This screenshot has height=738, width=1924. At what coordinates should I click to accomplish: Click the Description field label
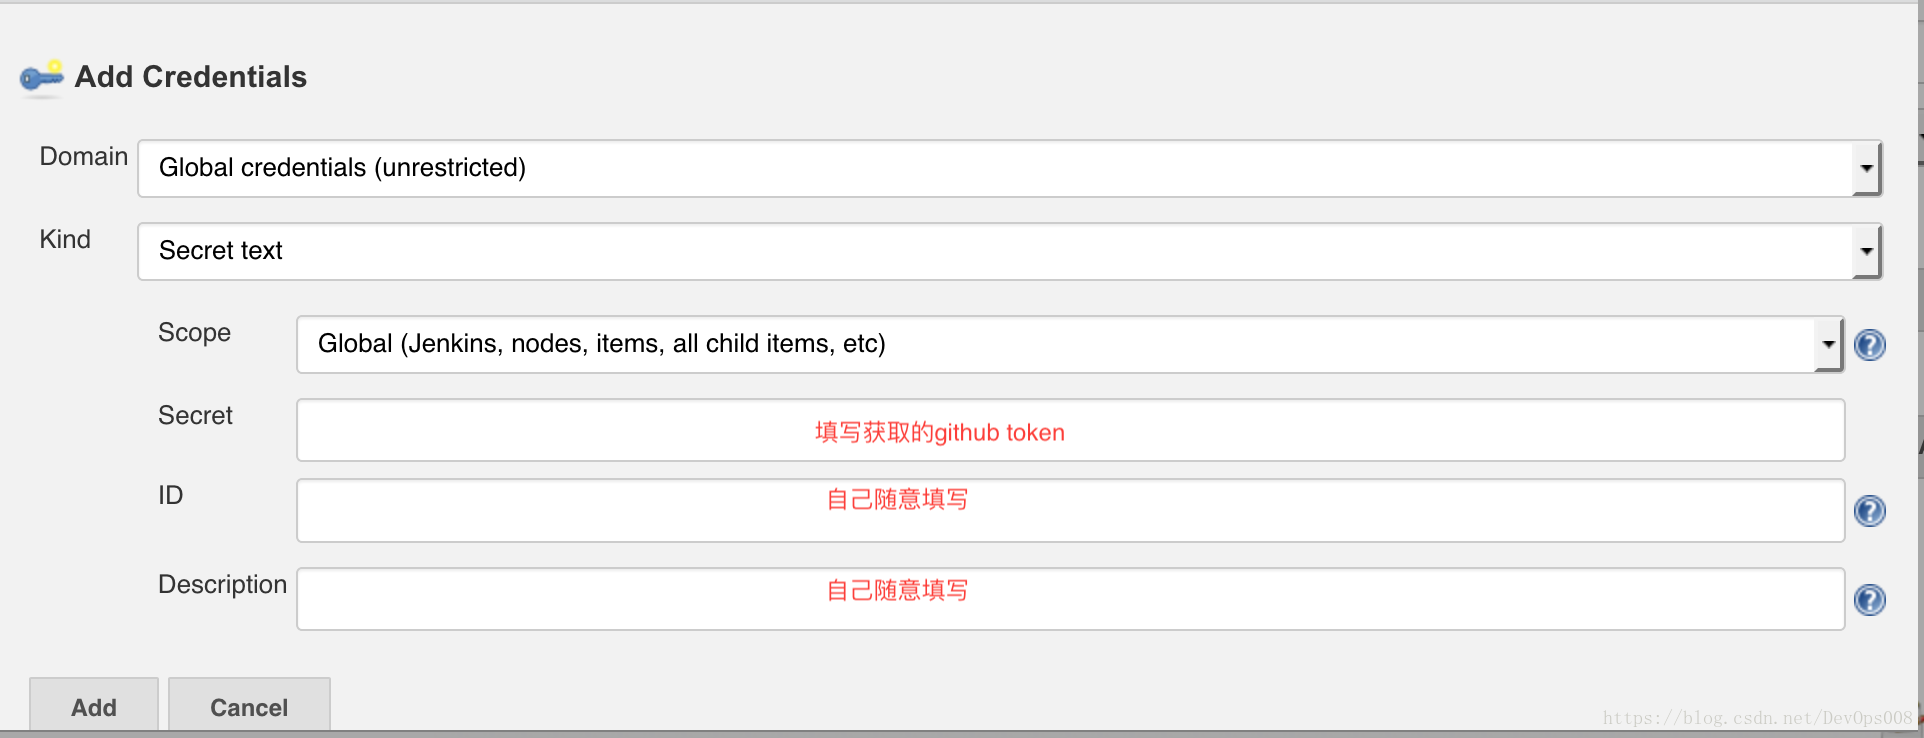point(222,584)
